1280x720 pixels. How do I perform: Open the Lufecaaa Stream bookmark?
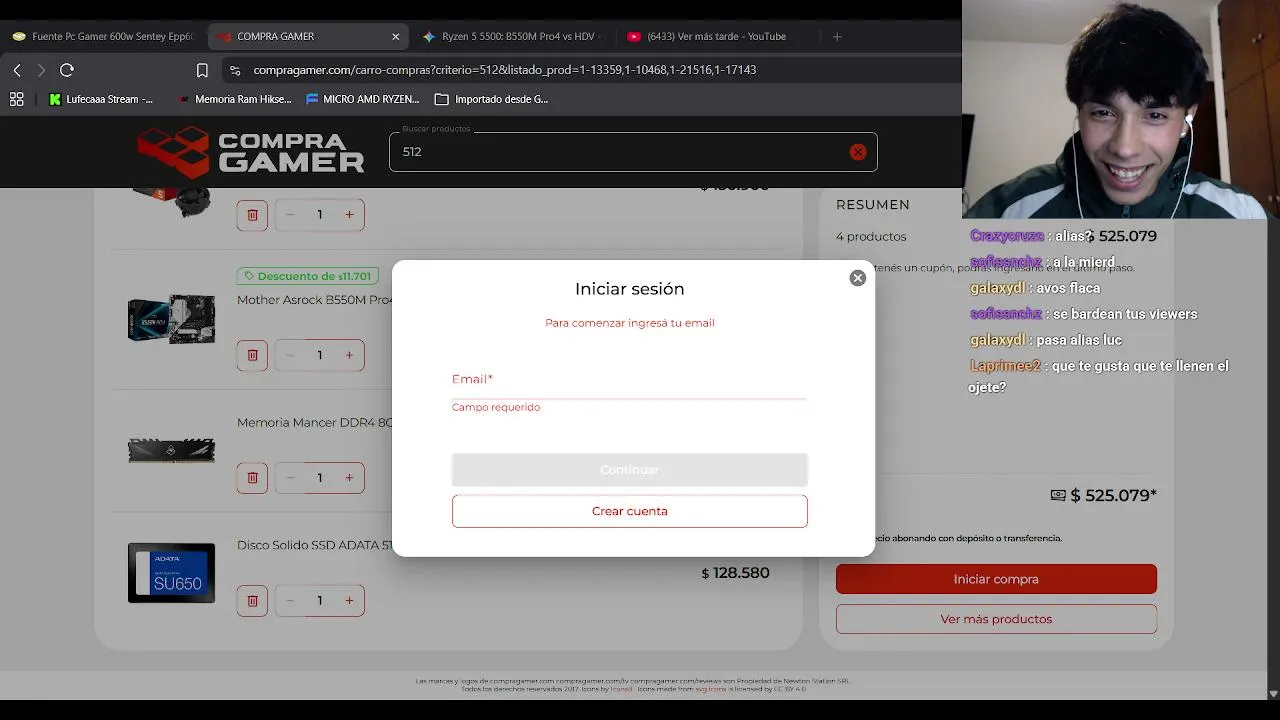[x=101, y=99]
